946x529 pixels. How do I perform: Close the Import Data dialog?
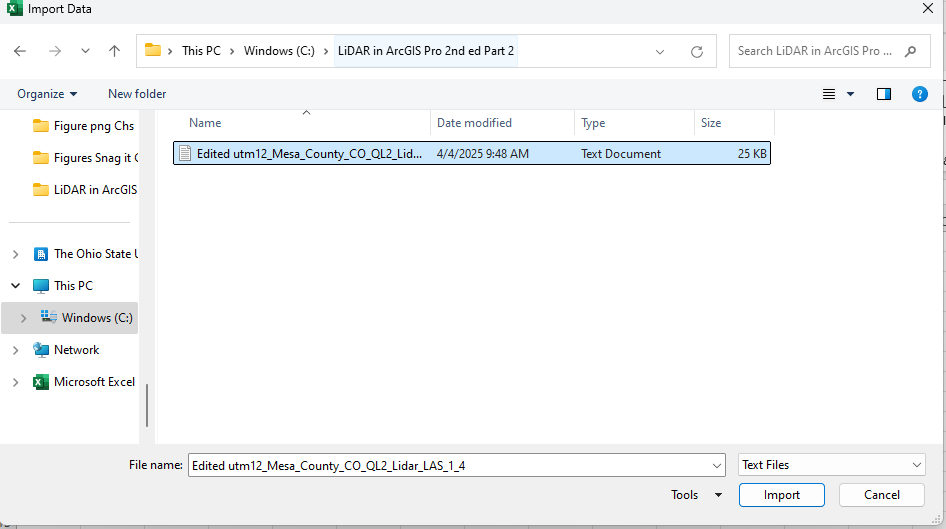coord(928,8)
